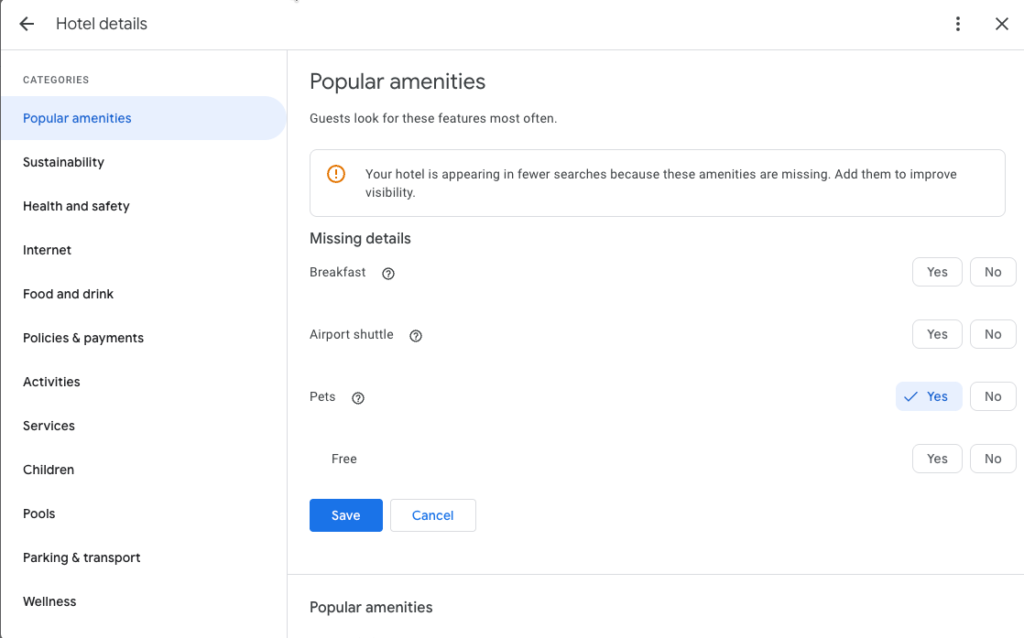This screenshot has height=638, width=1024.
Task: Click the help icon beside Airport shuttle
Action: (416, 336)
